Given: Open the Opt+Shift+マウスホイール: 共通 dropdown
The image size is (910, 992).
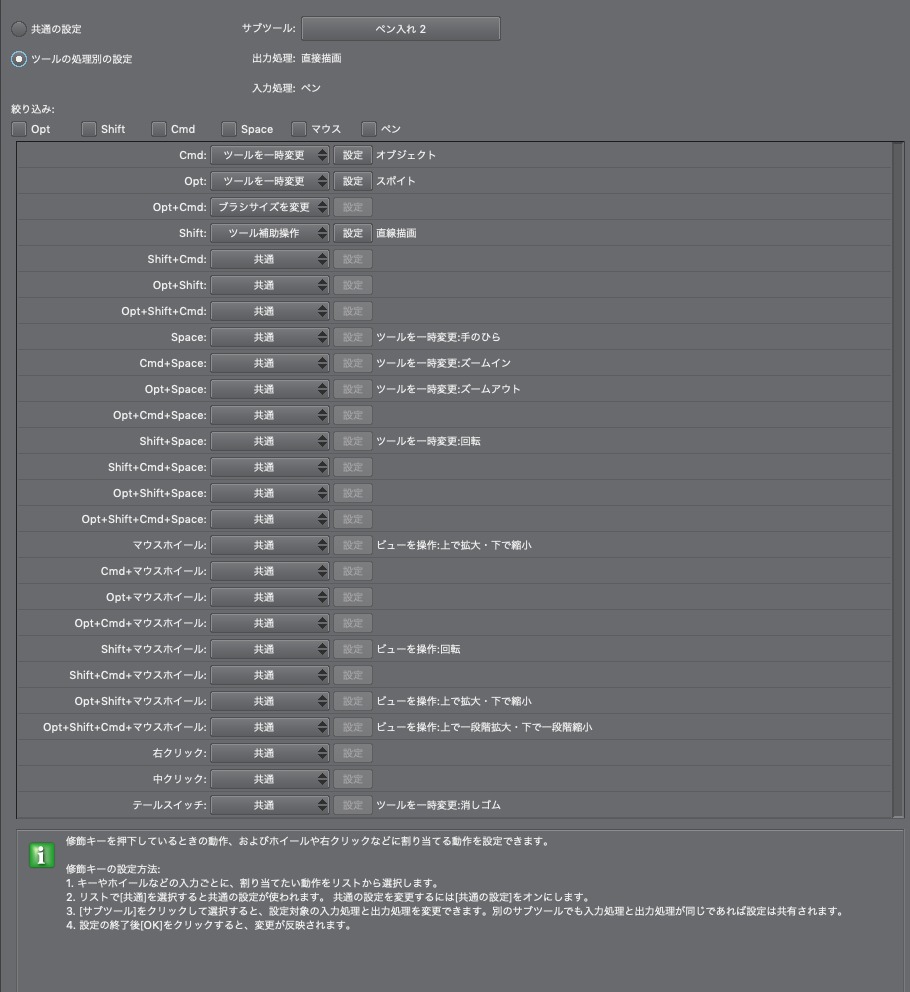Looking at the screenshot, I should pyautogui.click(x=270, y=701).
